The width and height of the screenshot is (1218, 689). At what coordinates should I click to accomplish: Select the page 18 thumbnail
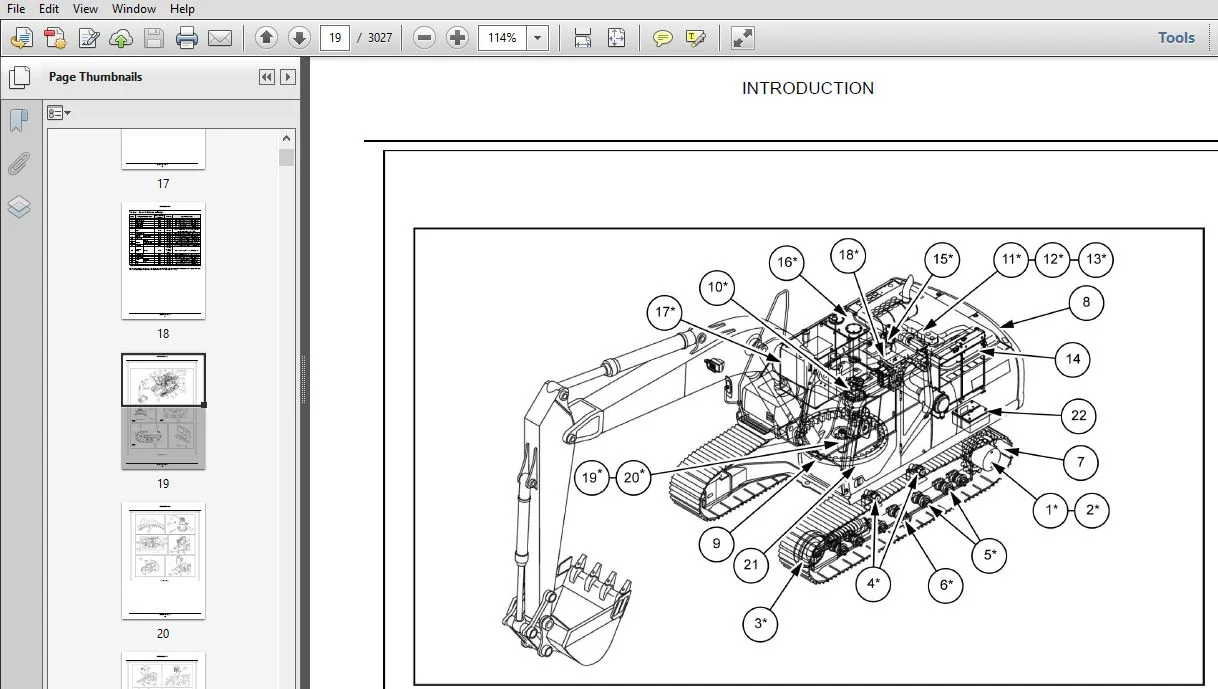(x=163, y=261)
